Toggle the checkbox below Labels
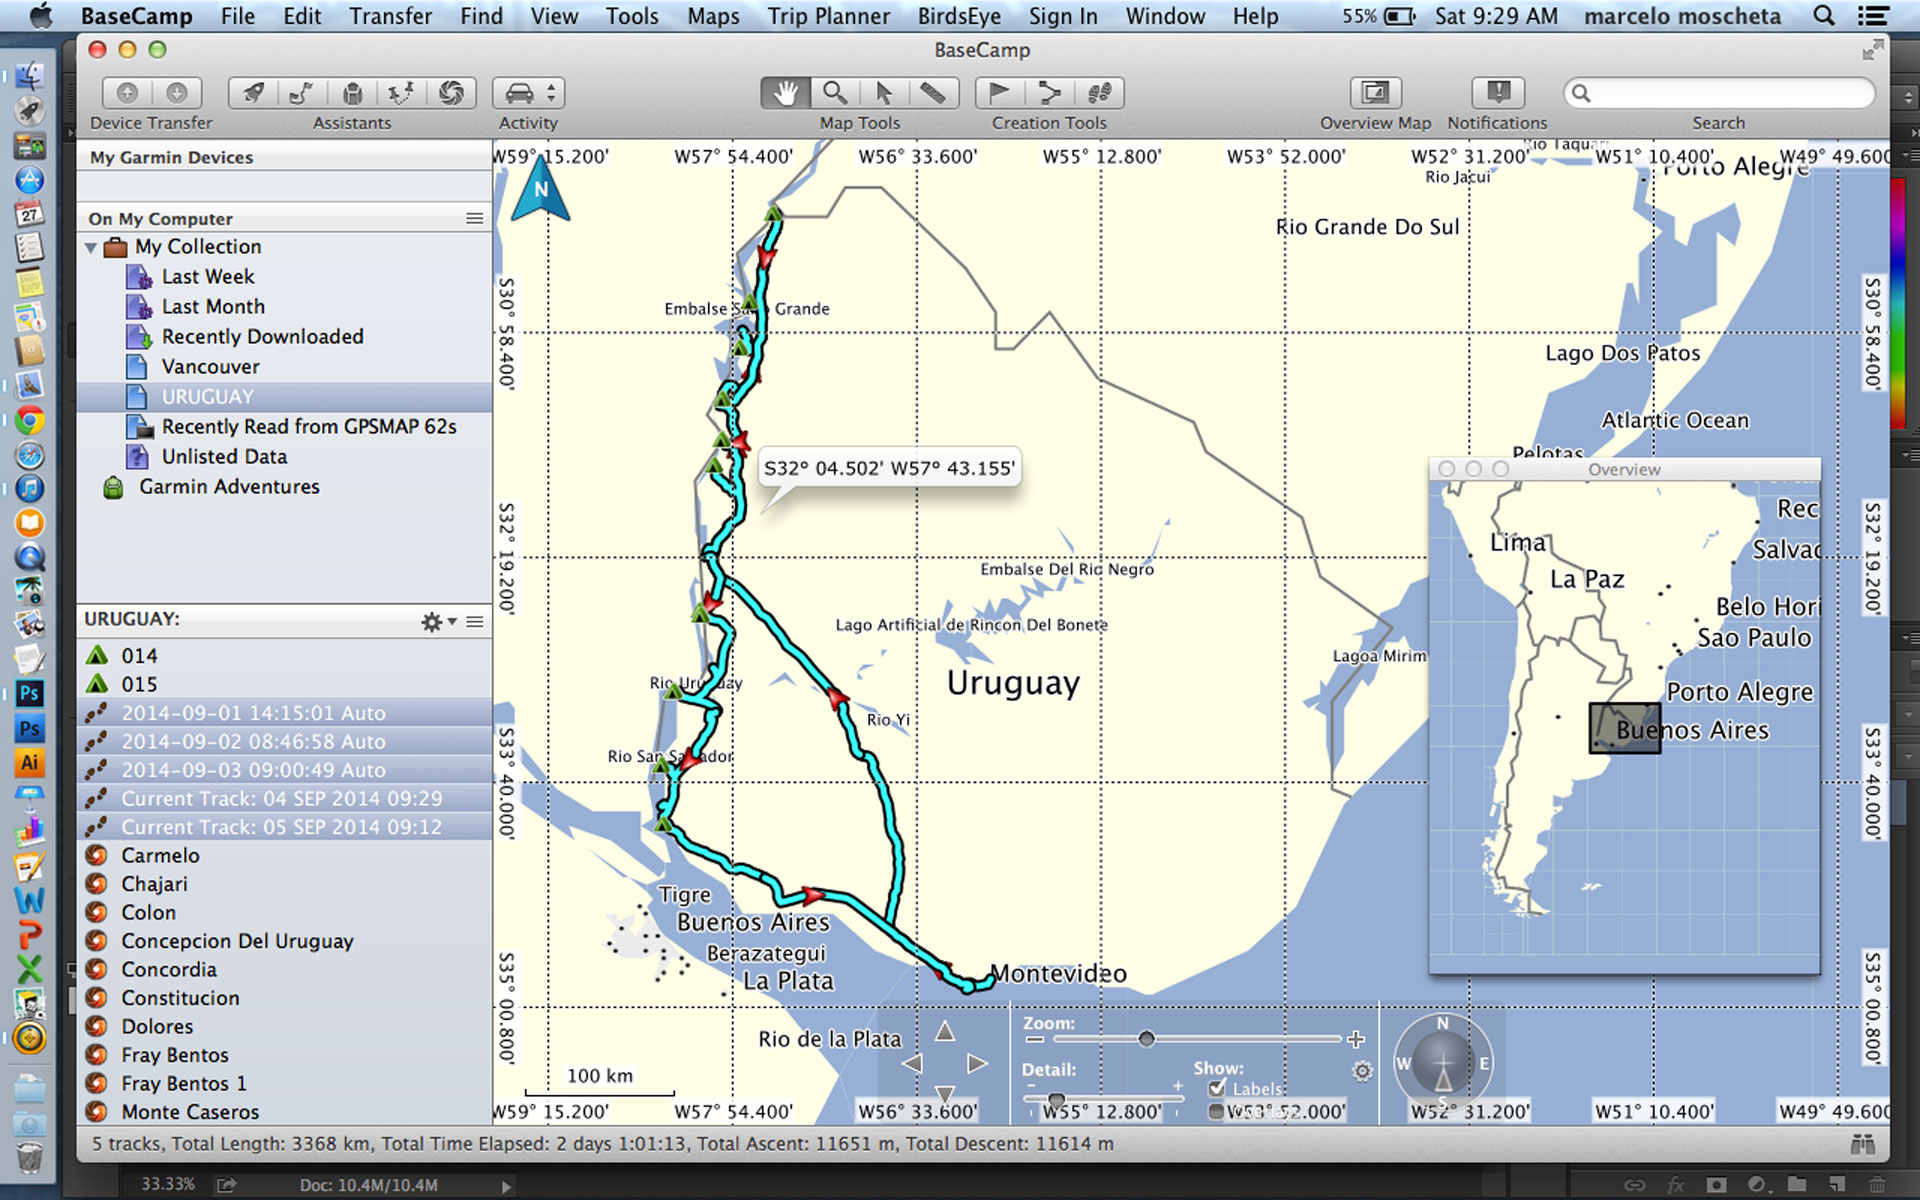Viewport: 1920px width, 1200px height. pyautogui.click(x=1216, y=1111)
